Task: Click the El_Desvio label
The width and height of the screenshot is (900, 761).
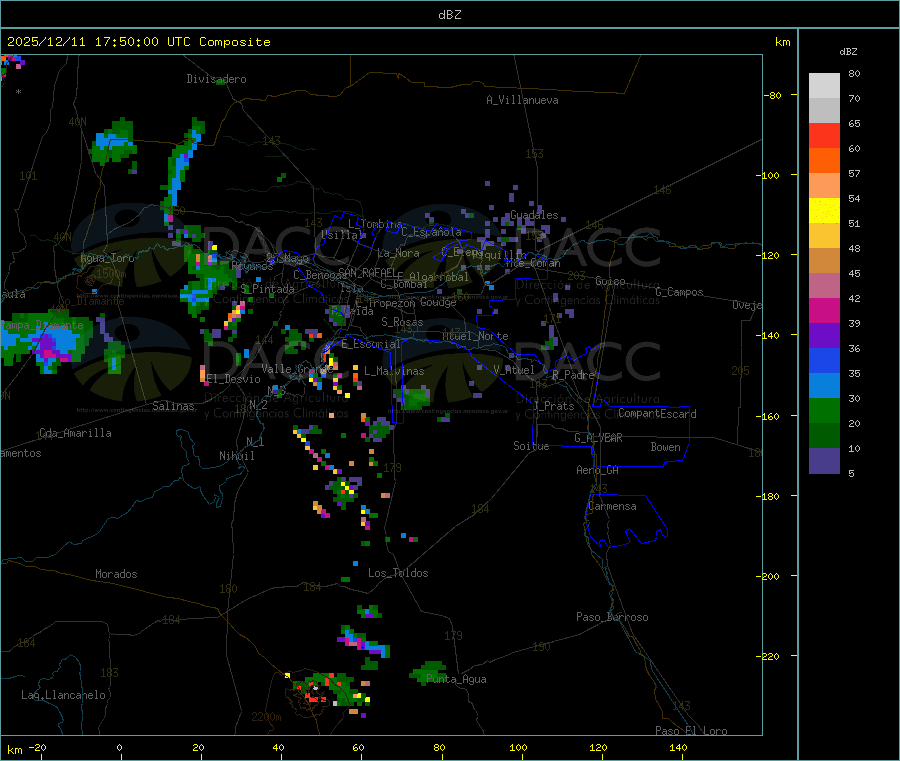Action: click(x=234, y=379)
